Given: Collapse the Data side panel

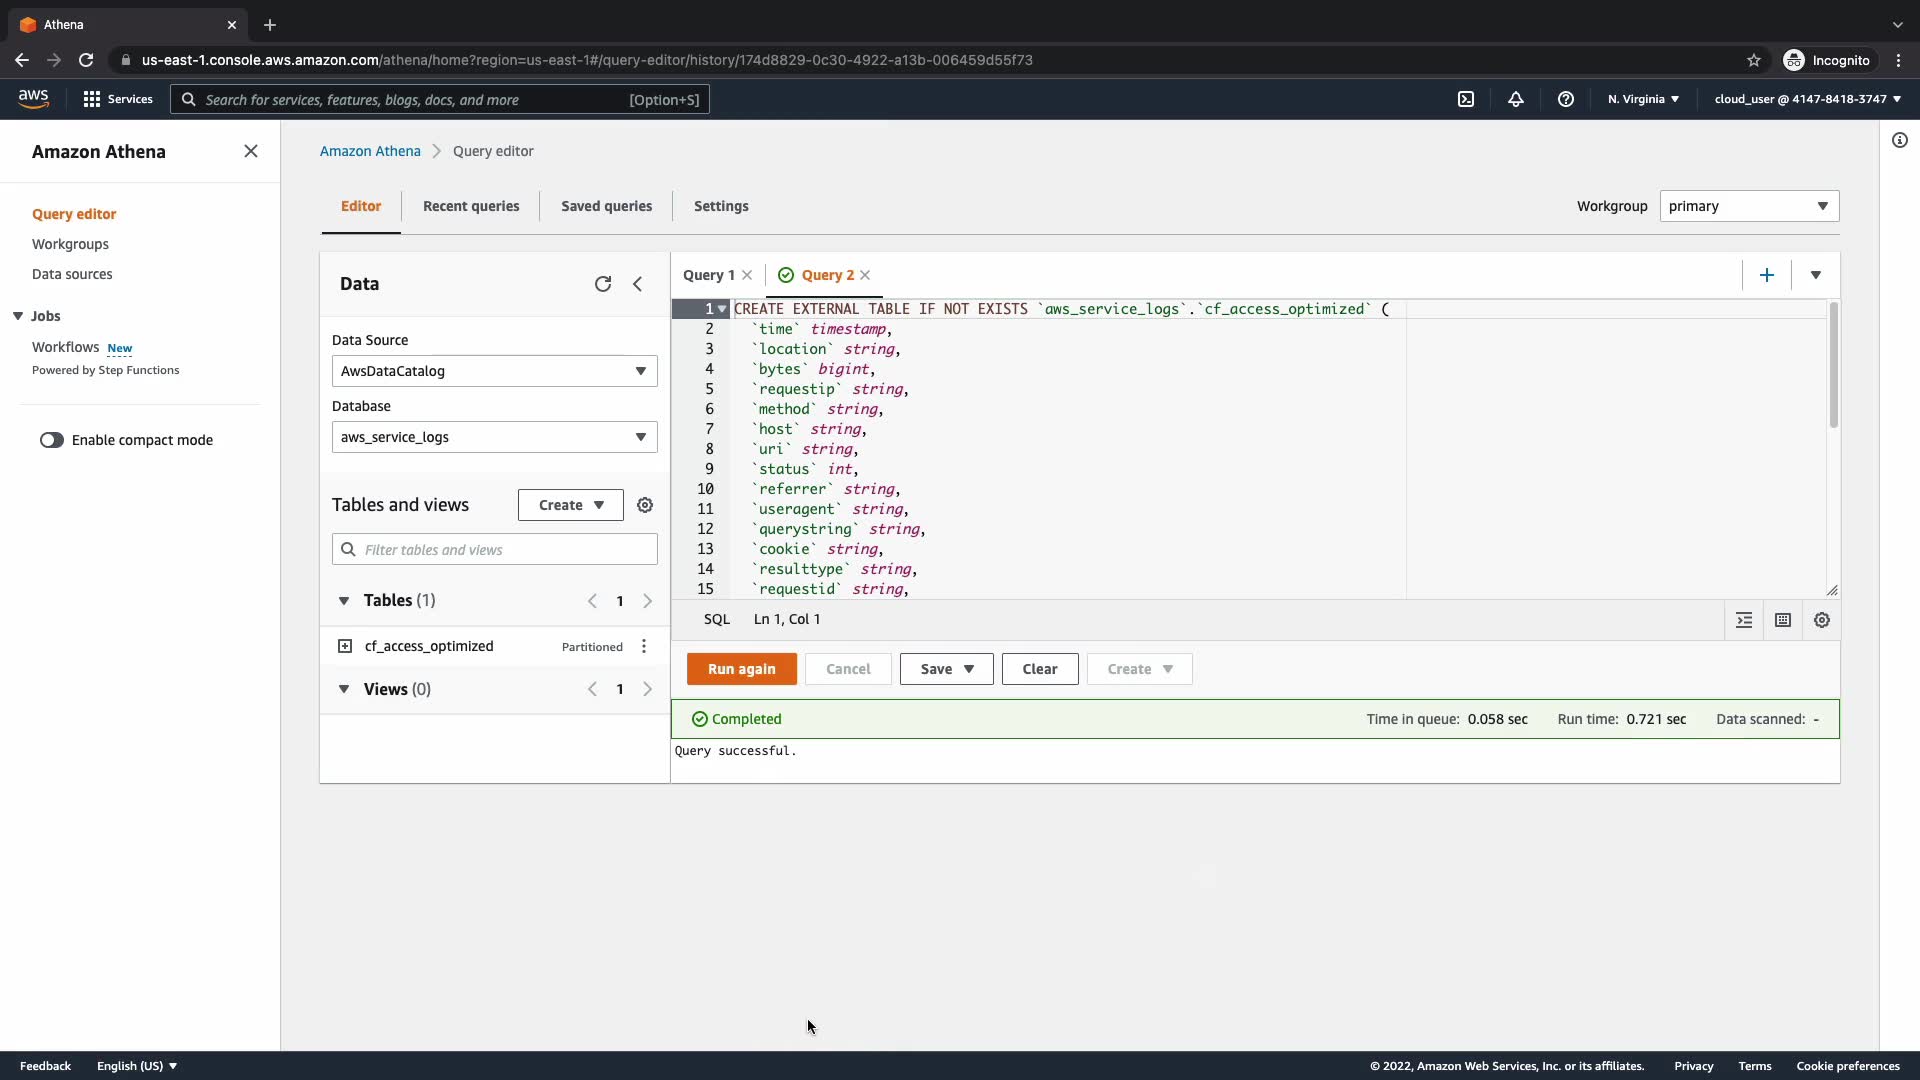Looking at the screenshot, I should coord(638,284).
